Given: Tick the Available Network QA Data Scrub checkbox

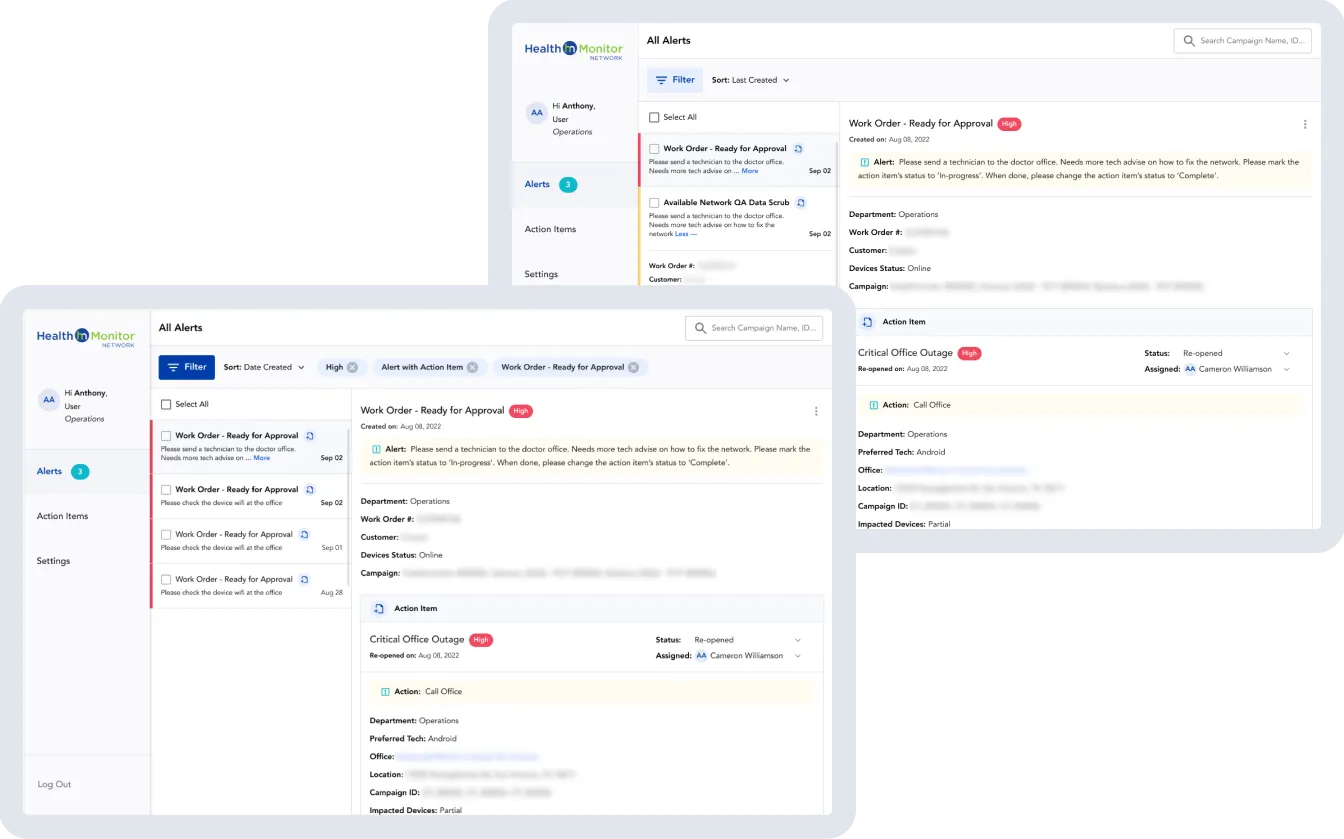Looking at the screenshot, I should [x=654, y=203].
